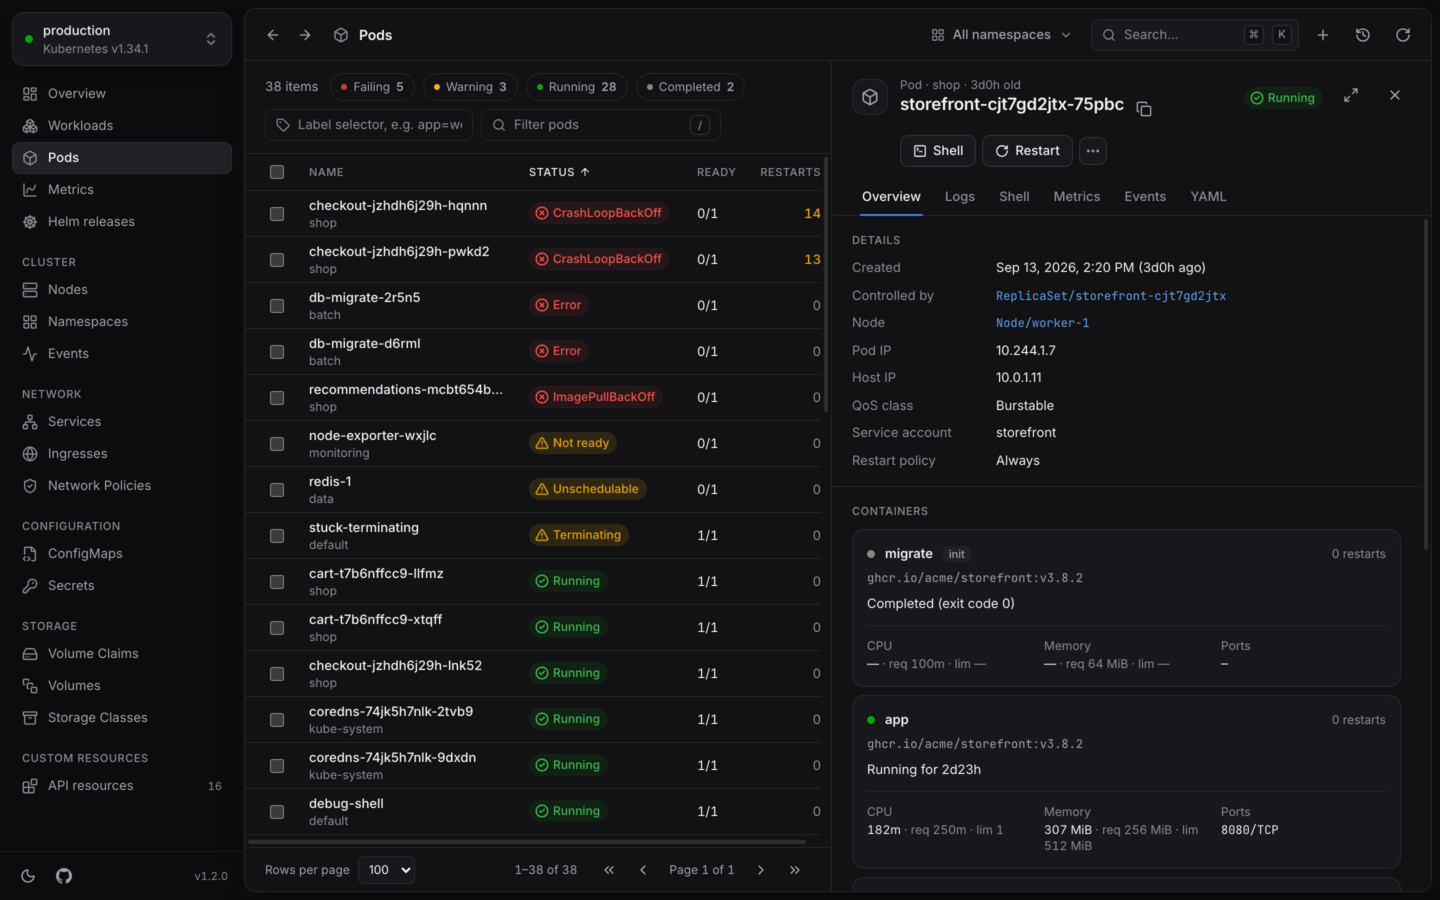
Task: Toggle dark mode moon icon
Action: pyautogui.click(x=28, y=876)
